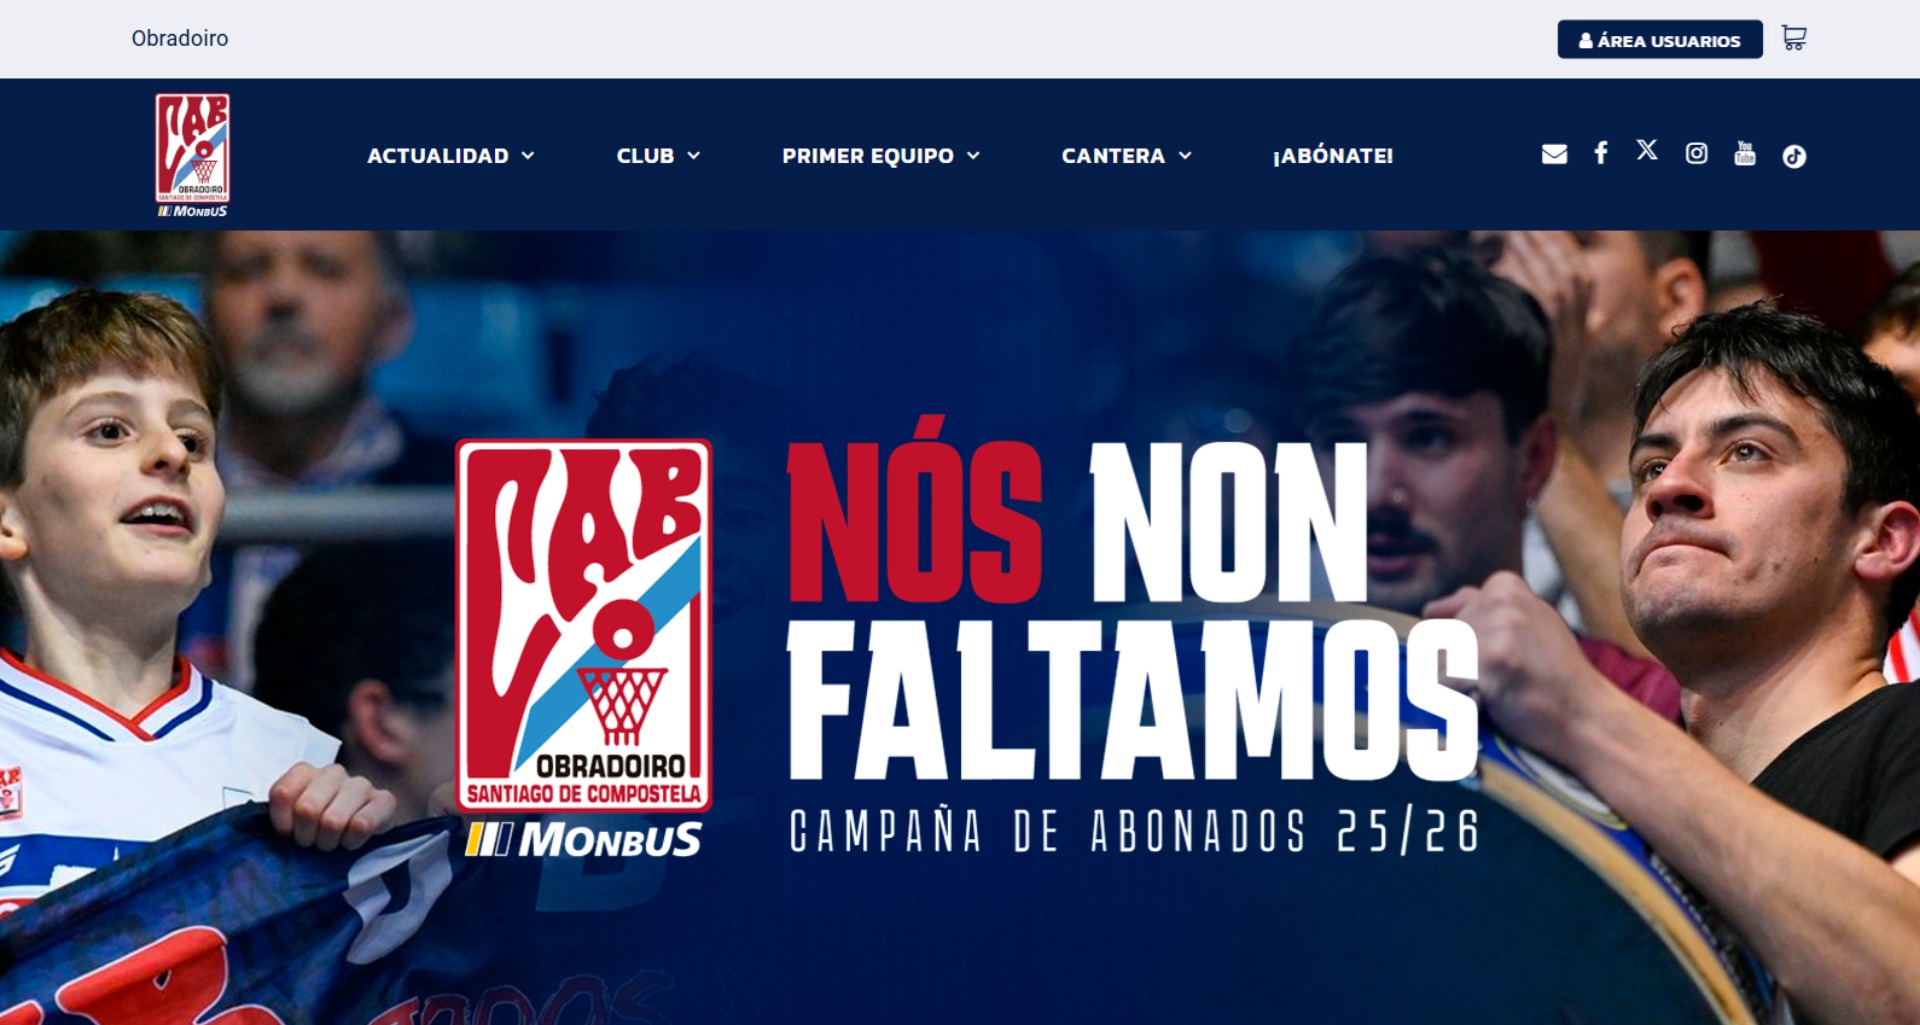
Task: Select the ACTUALIDAD menu label
Action: (x=438, y=156)
